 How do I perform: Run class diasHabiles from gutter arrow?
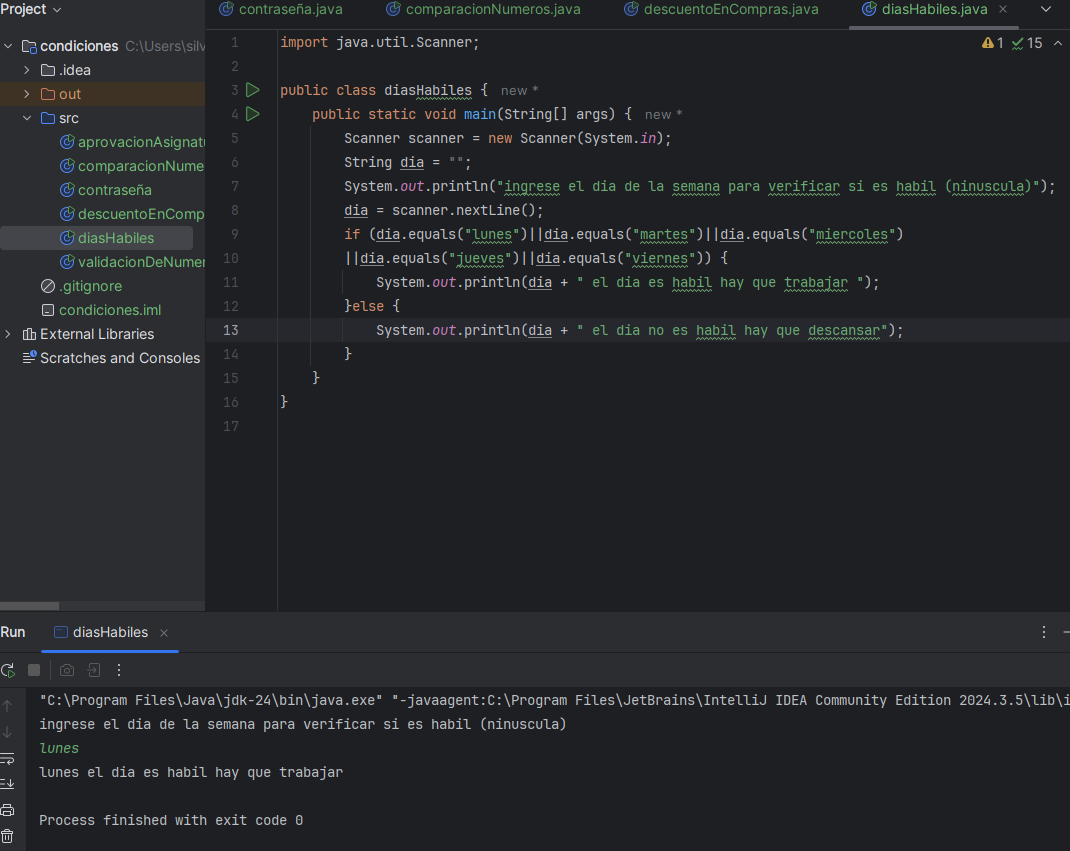coord(252,90)
